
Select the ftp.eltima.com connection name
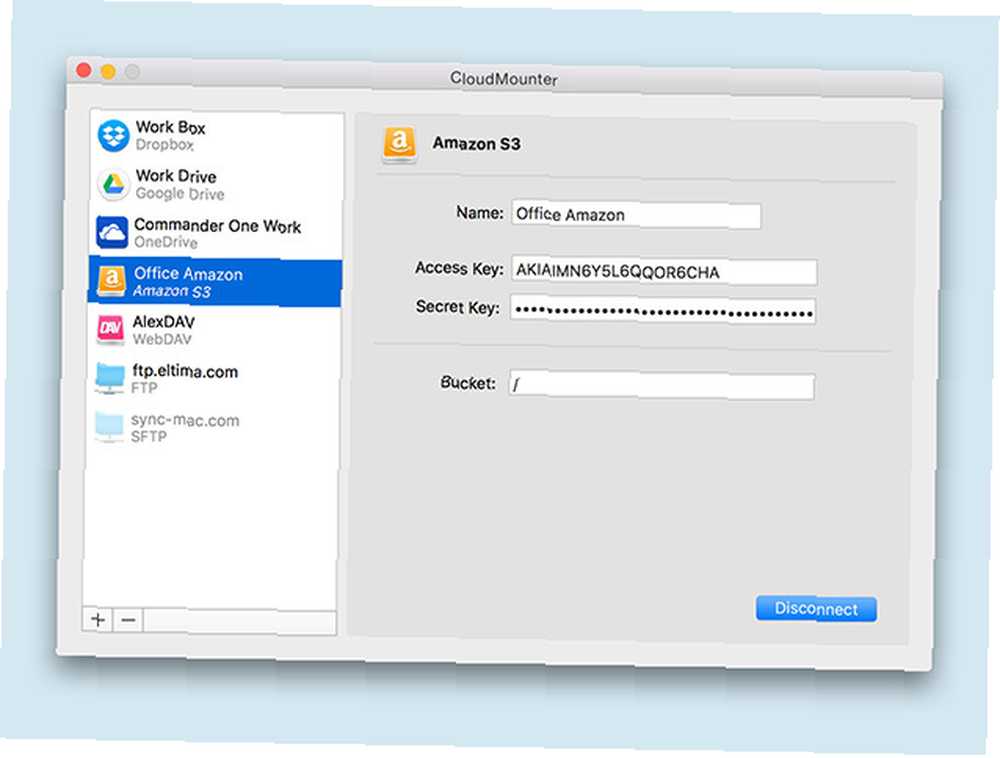pyautogui.click(x=185, y=371)
